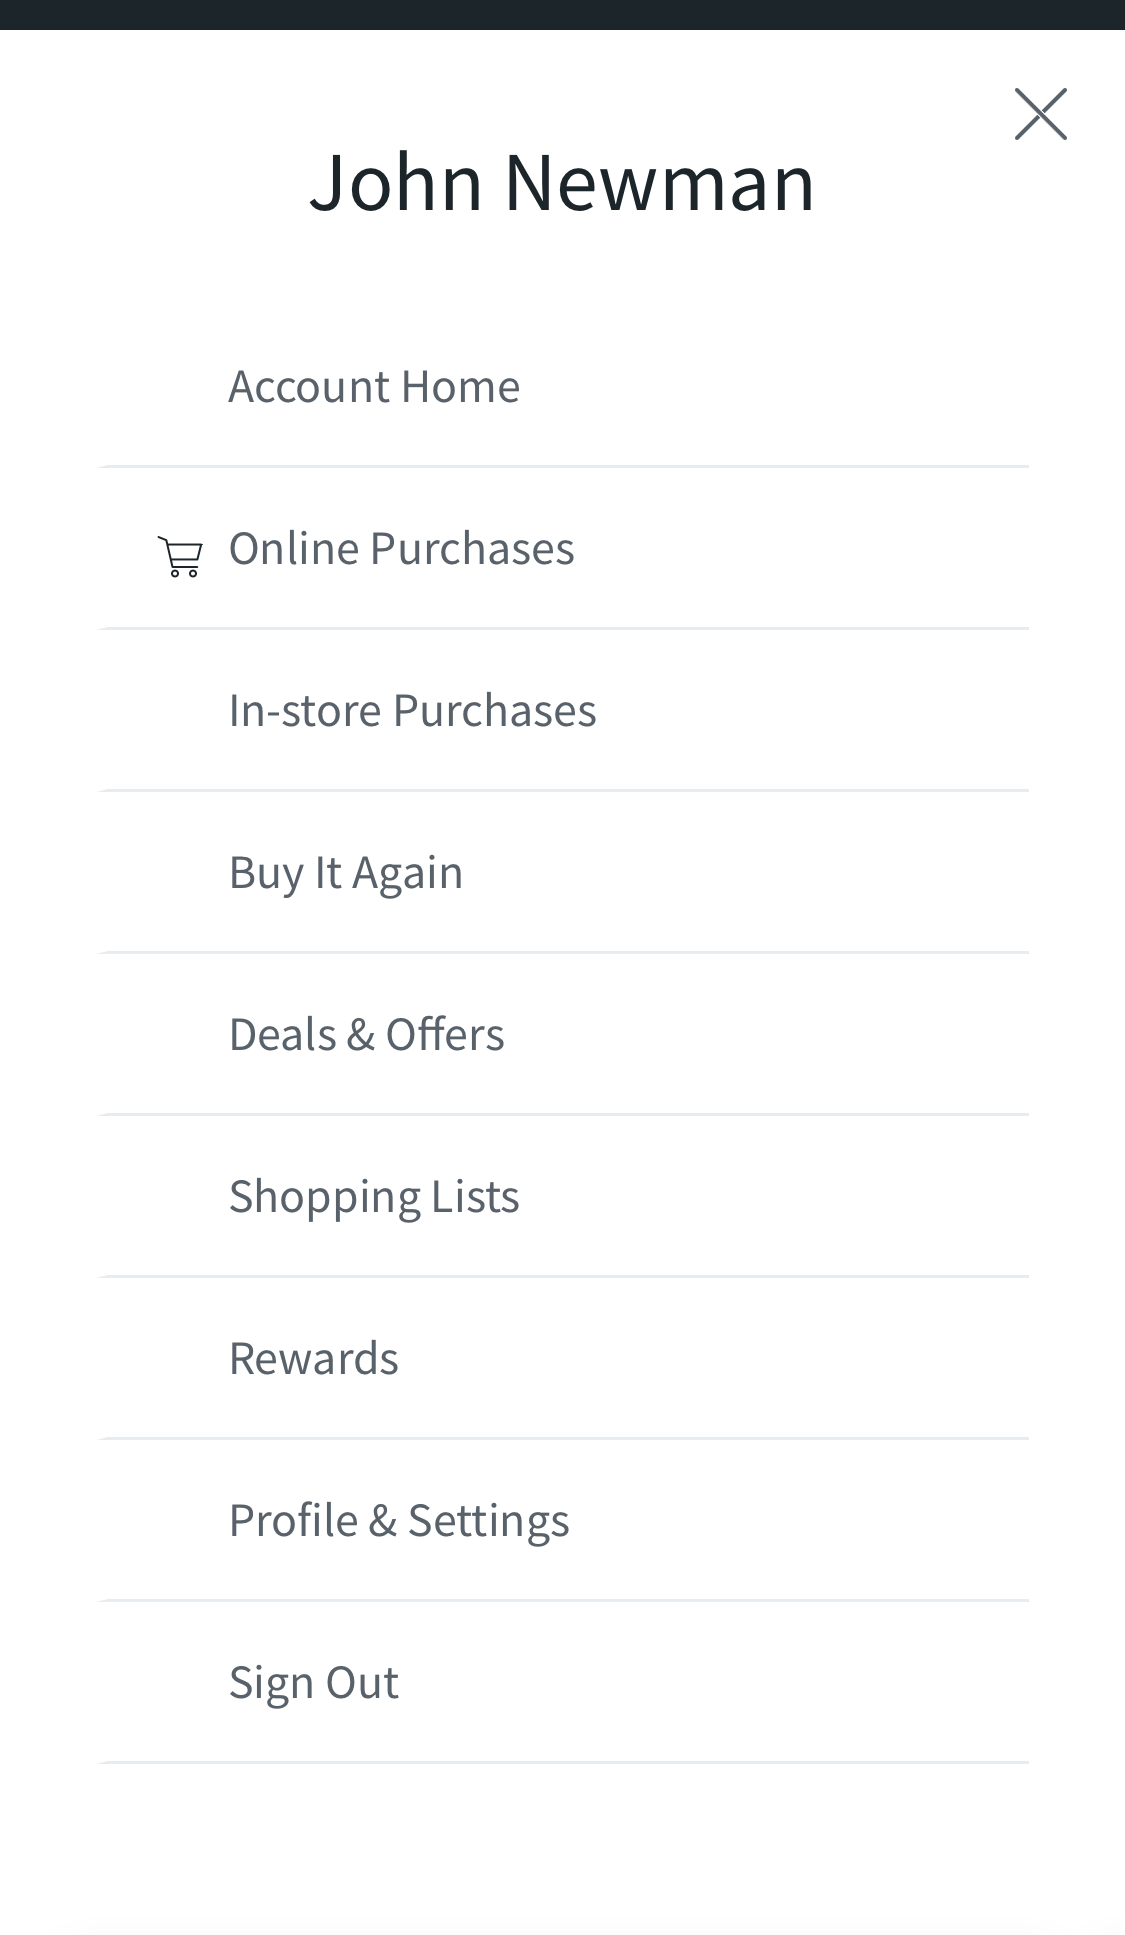Screen dimensions: 1125x1935
Task: Click the shopping cart icon beside Online Purchases
Action: 180,556
